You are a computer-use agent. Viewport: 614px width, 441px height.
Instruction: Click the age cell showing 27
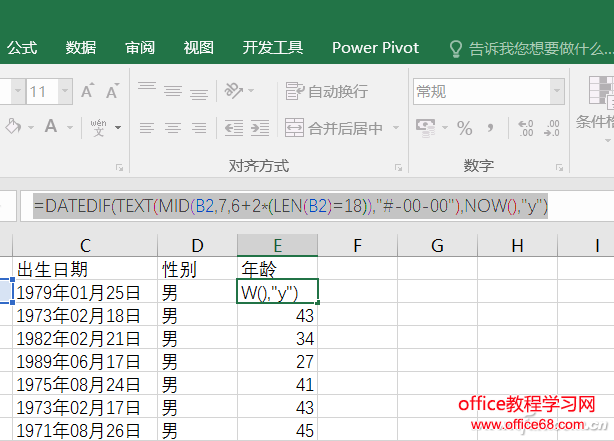coord(278,361)
